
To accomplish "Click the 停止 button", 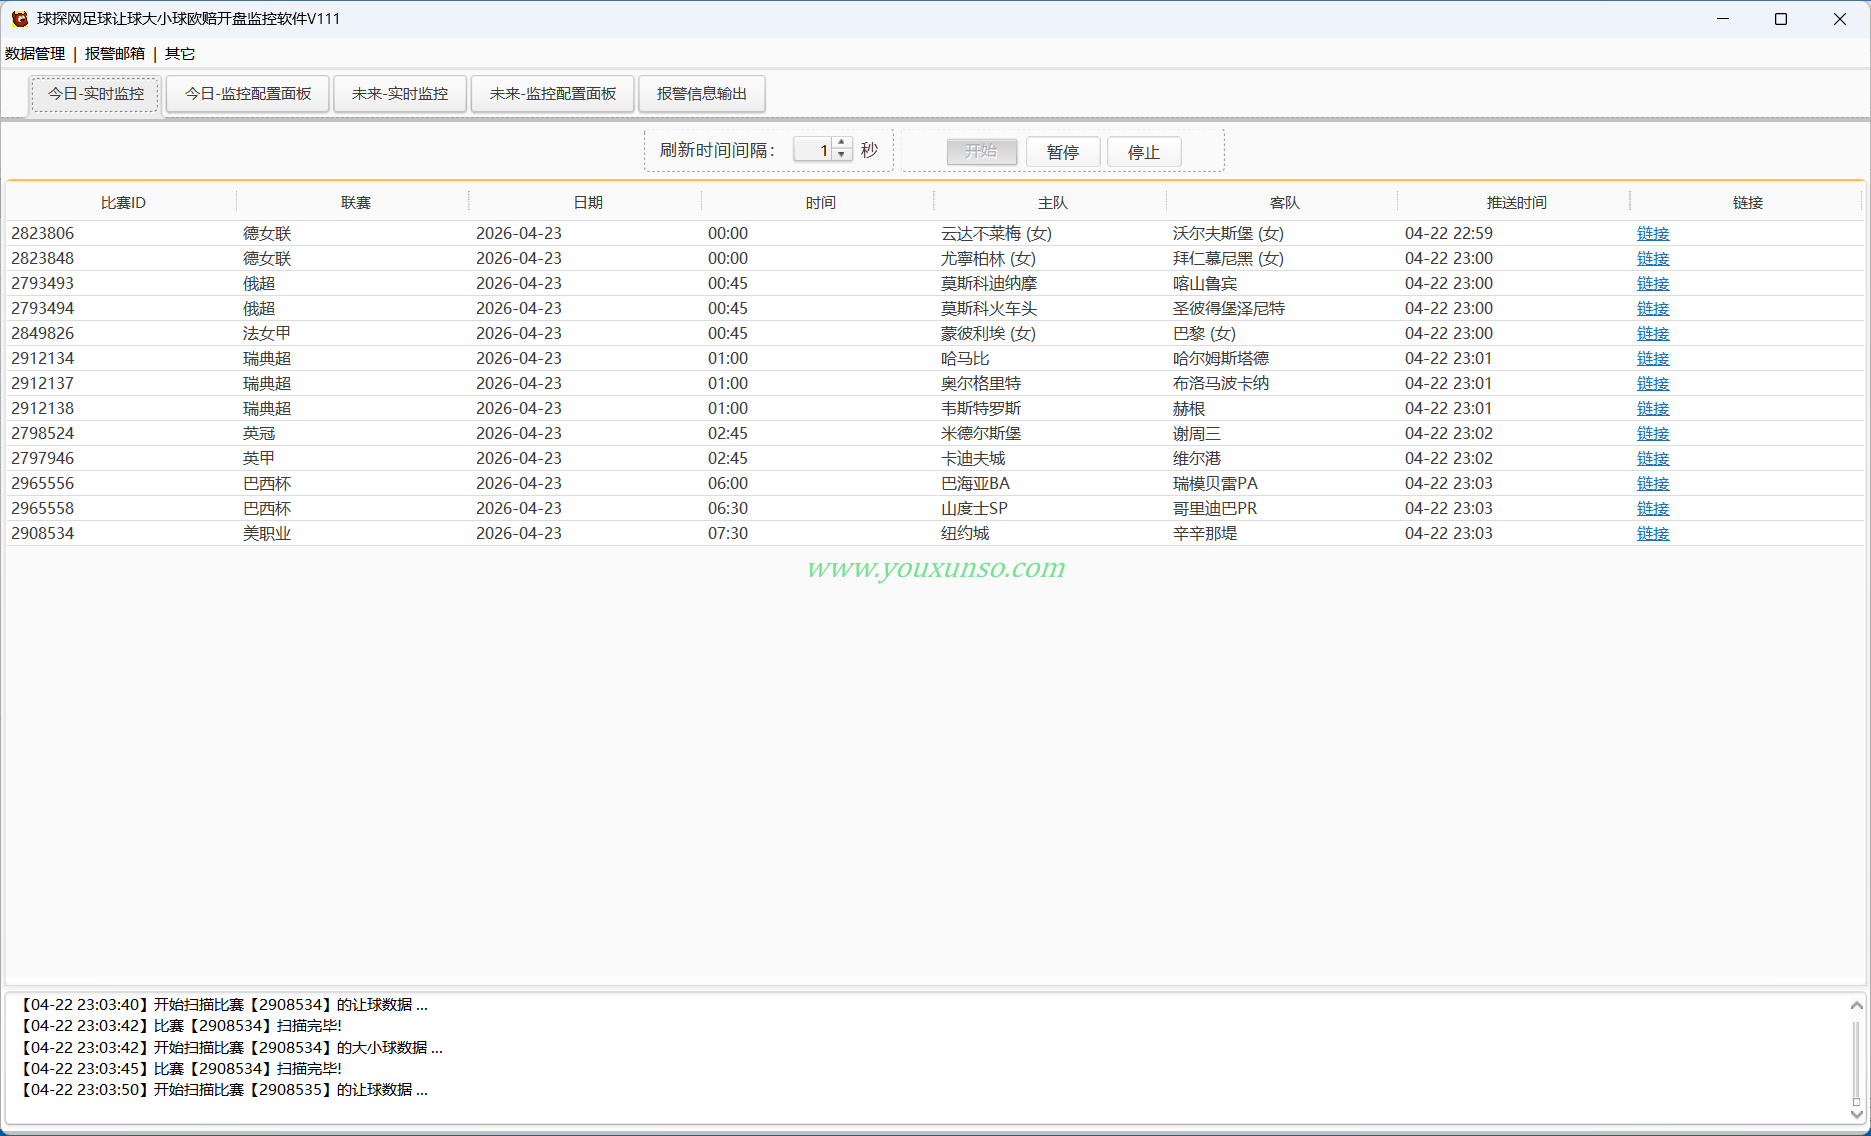I will click(1144, 152).
